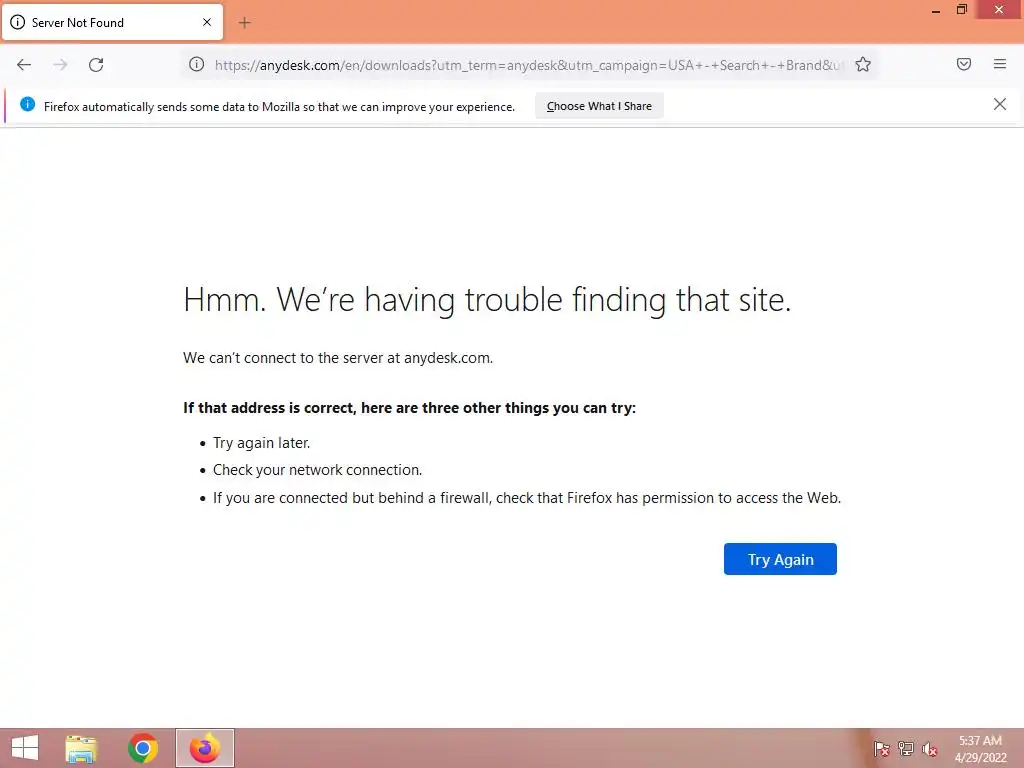Open site information icon in address bar
The image size is (1024, 768).
click(x=197, y=64)
